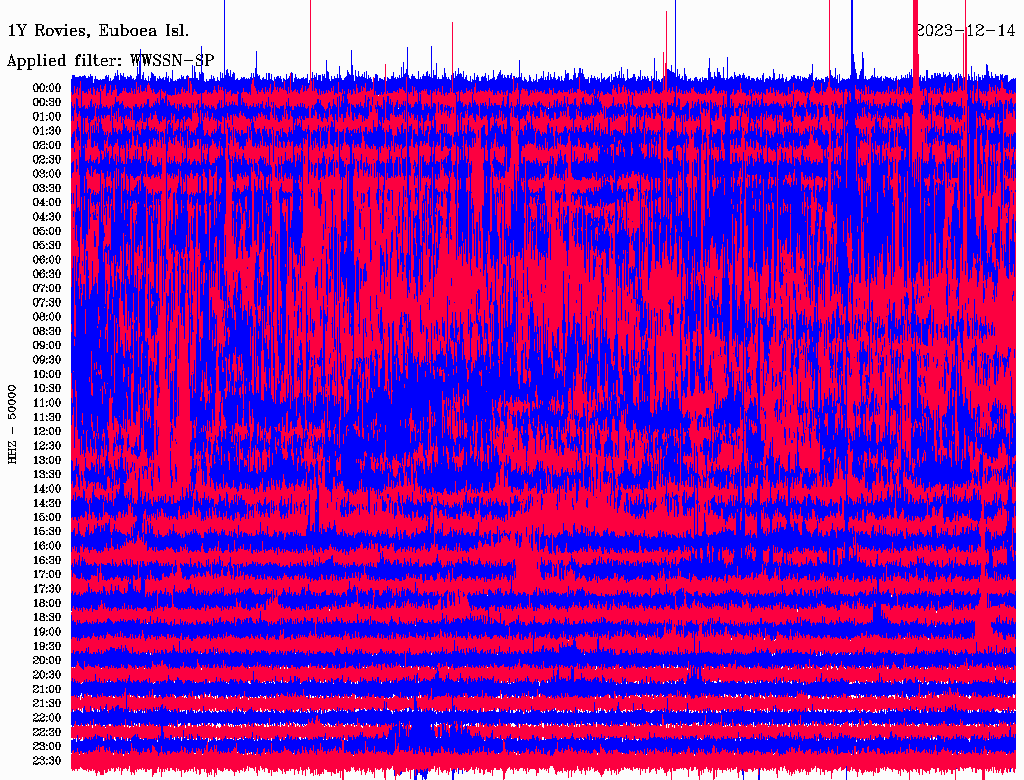Viewport: 1024px width, 780px height.
Task: Select the 07:30 time row label
Action: pos(47,302)
